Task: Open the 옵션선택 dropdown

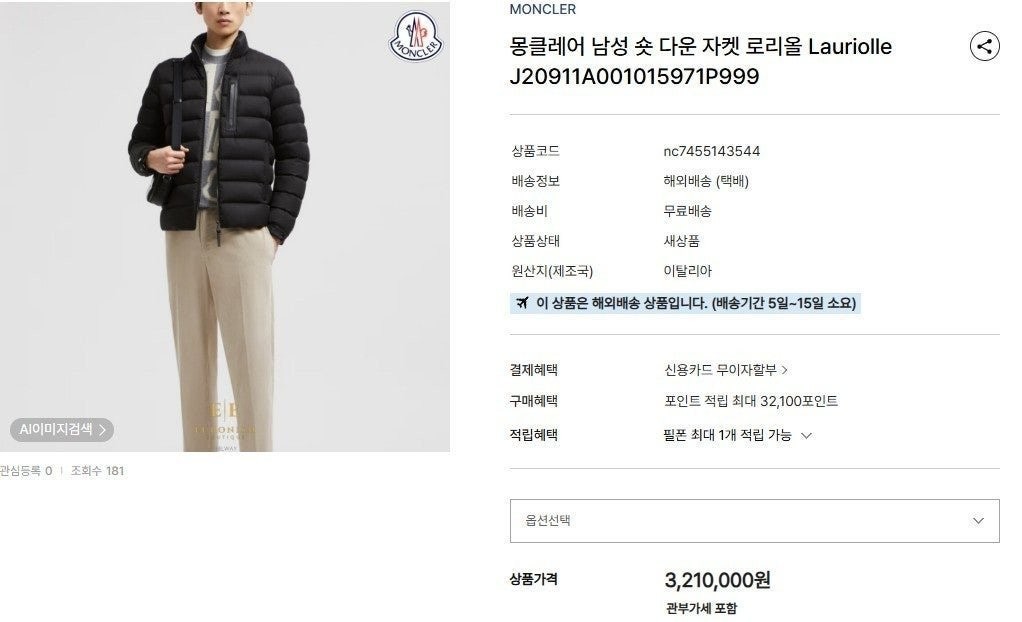Action: 754,521
